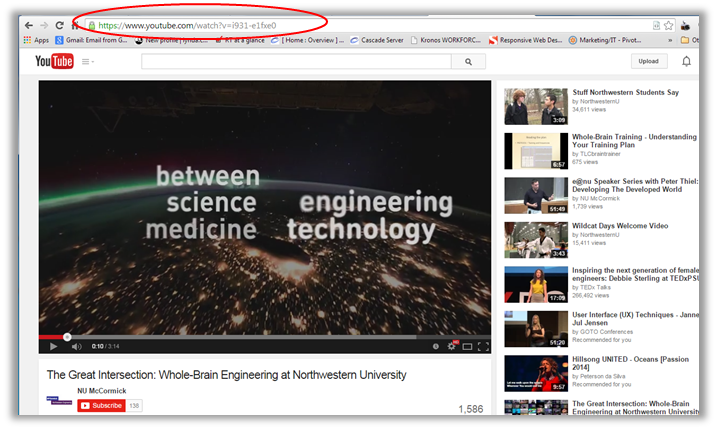Open the Home : Overview bookmark

point(307,40)
